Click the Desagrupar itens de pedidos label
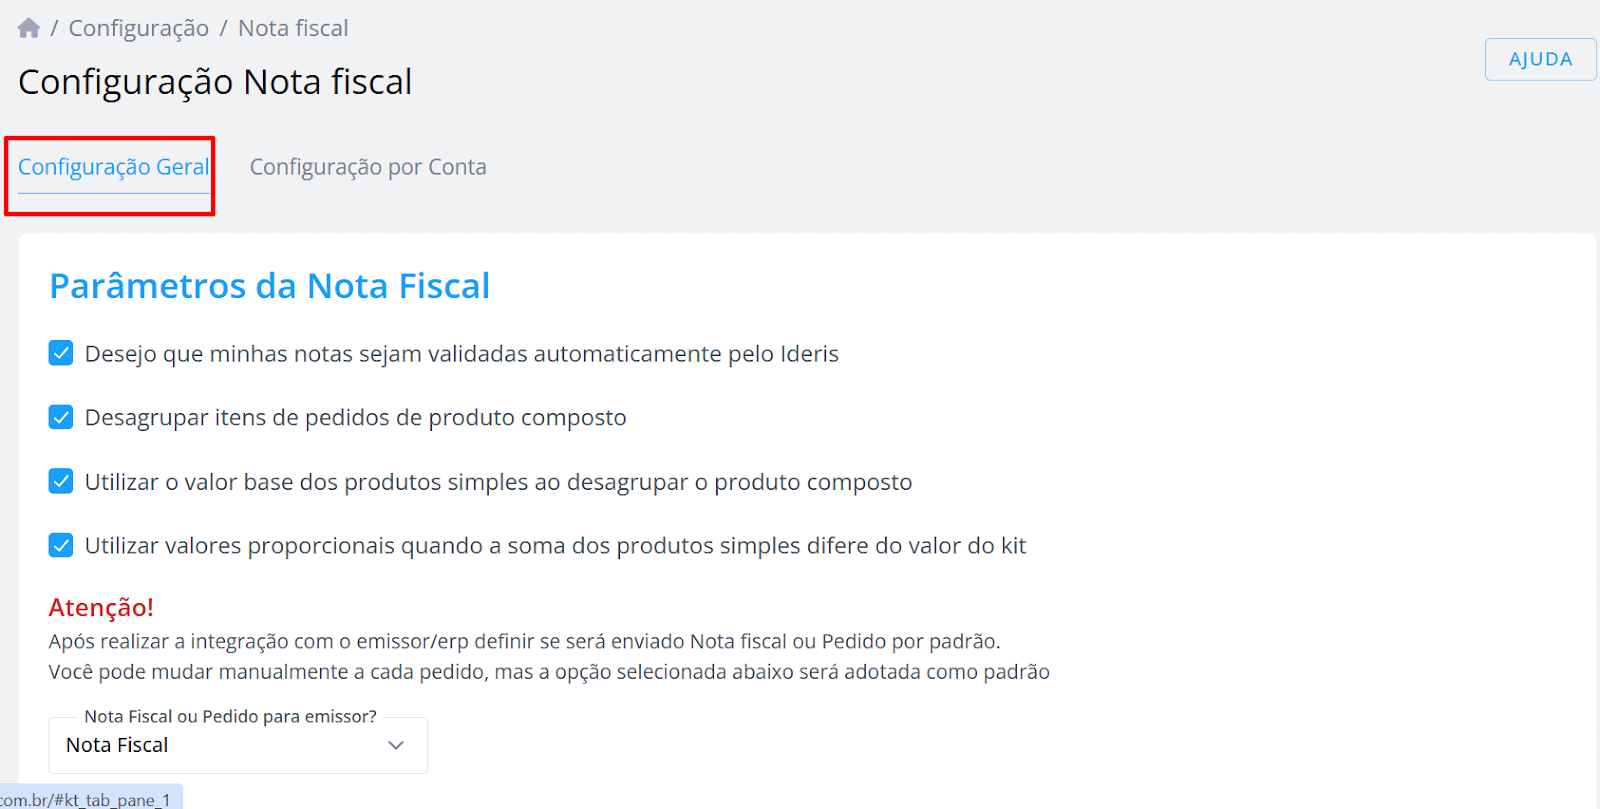Image resolution: width=1600 pixels, height=809 pixels. coord(356,418)
